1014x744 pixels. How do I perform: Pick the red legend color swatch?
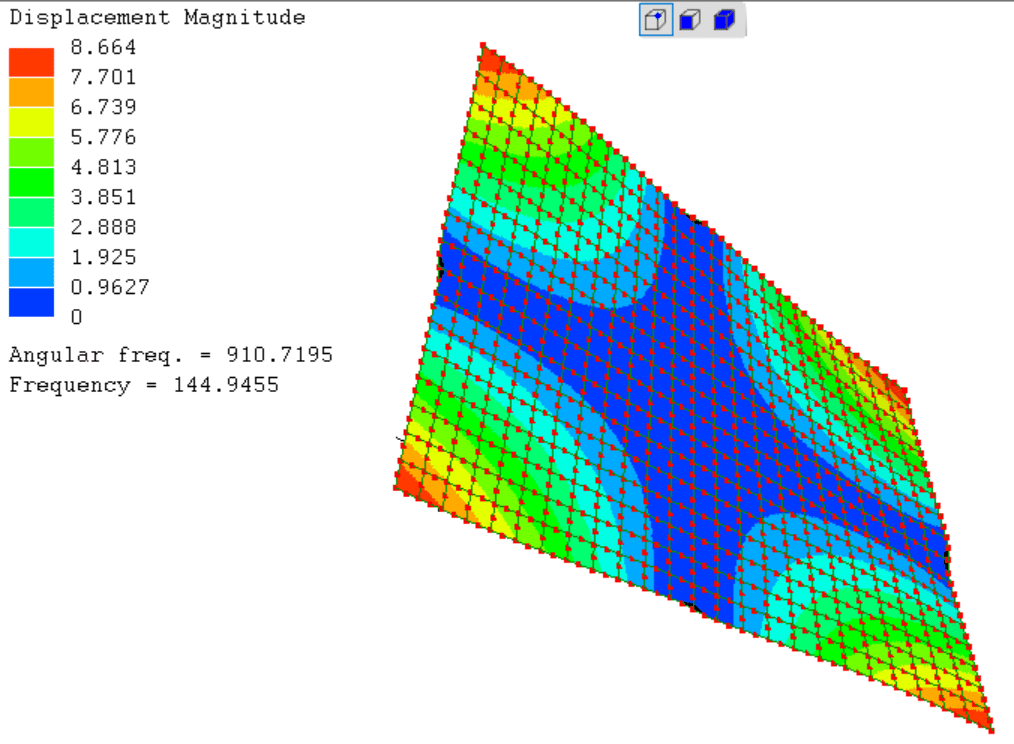coord(31,62)
